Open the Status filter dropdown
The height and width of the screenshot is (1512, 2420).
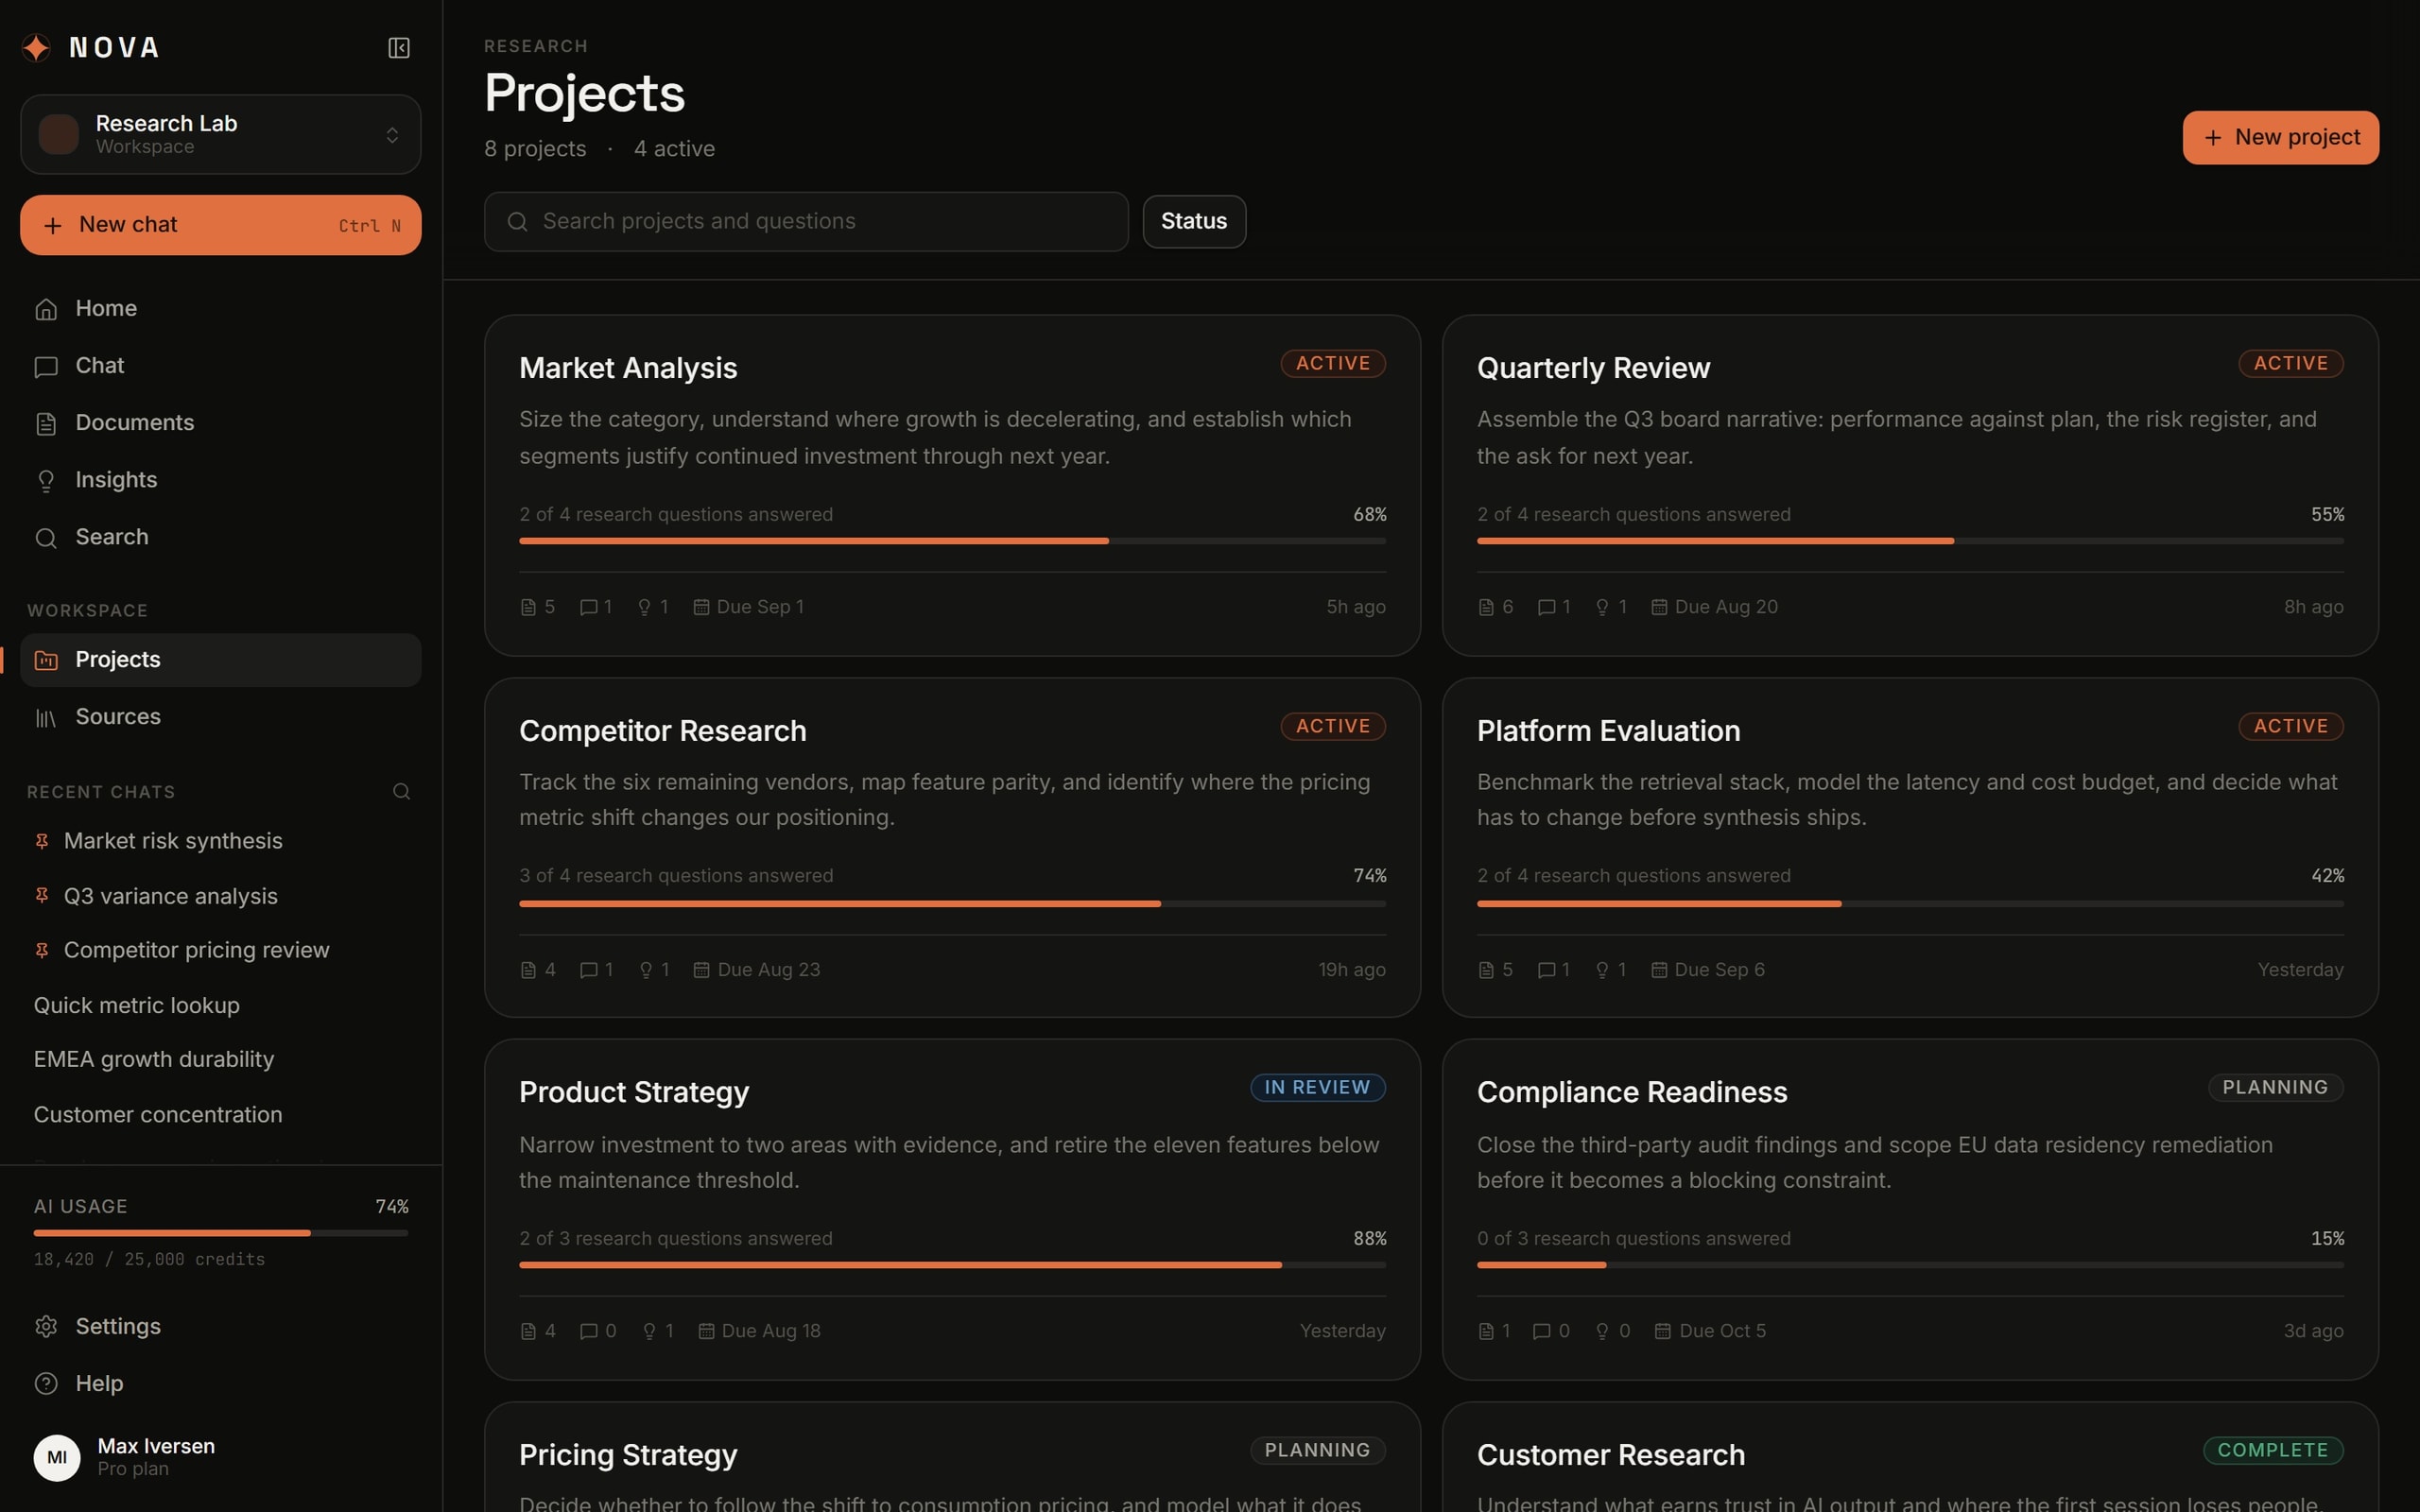[x=1194, y=222]
